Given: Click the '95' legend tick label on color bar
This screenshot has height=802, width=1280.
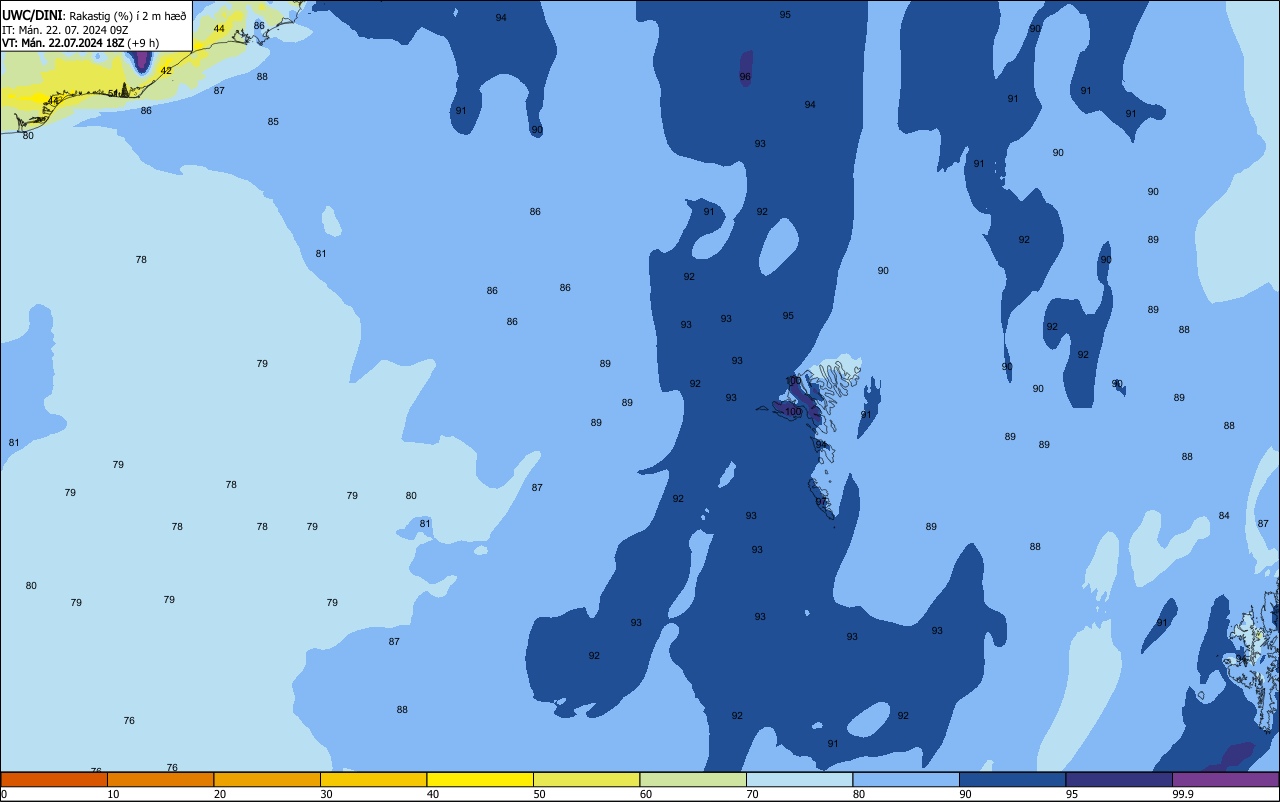Looking at the screenshot, I should (1072, 794).
